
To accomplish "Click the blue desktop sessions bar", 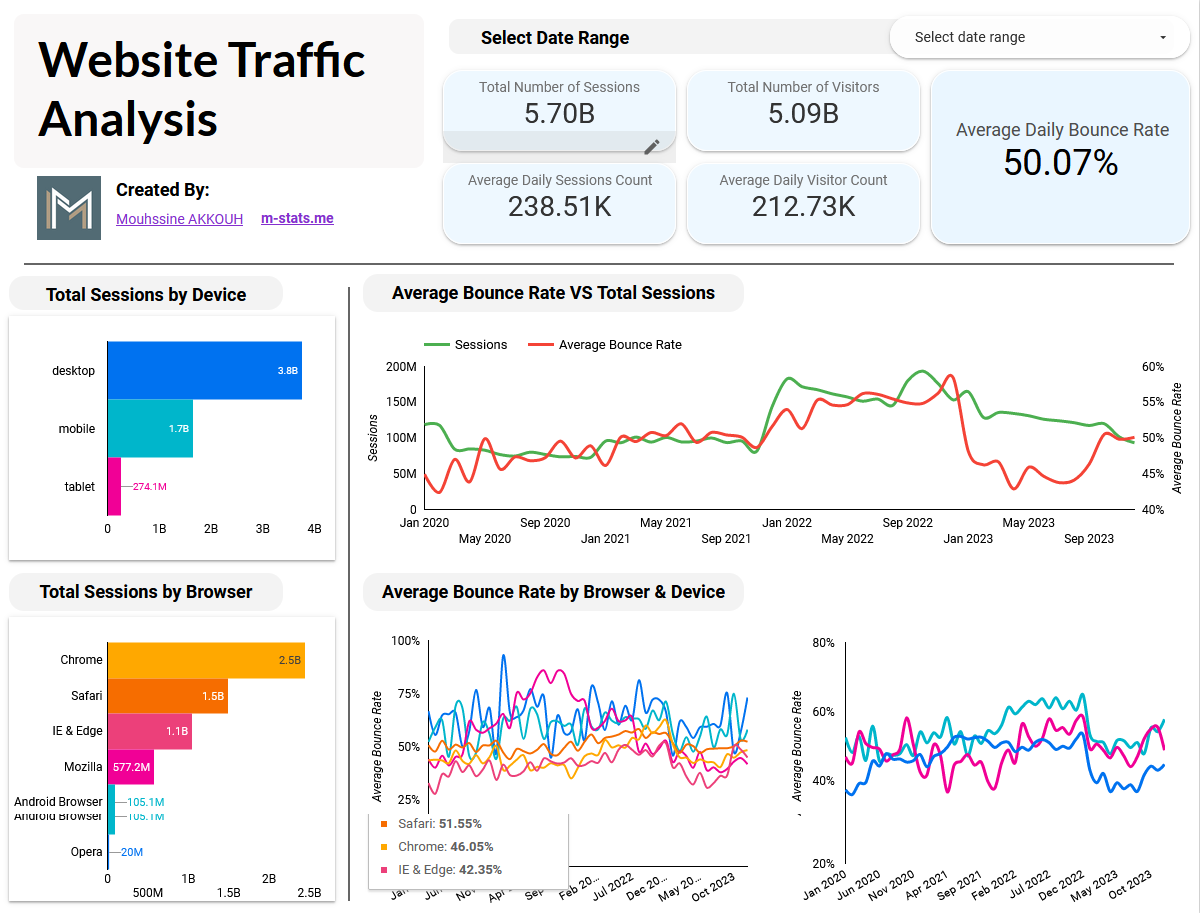I will point(204,370).
